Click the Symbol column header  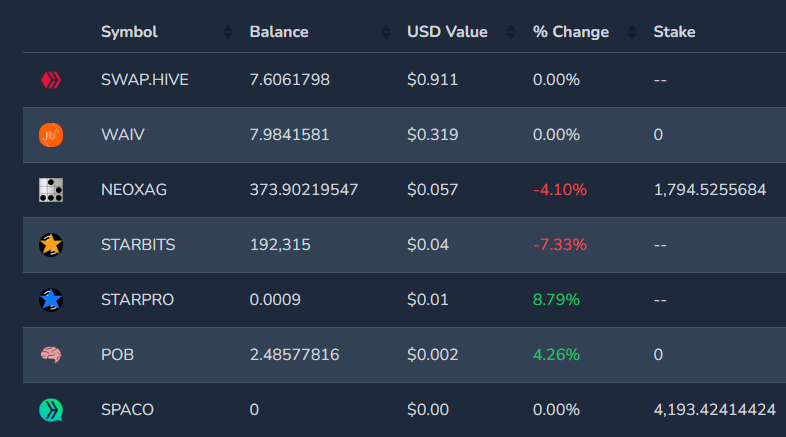(129, 32)
